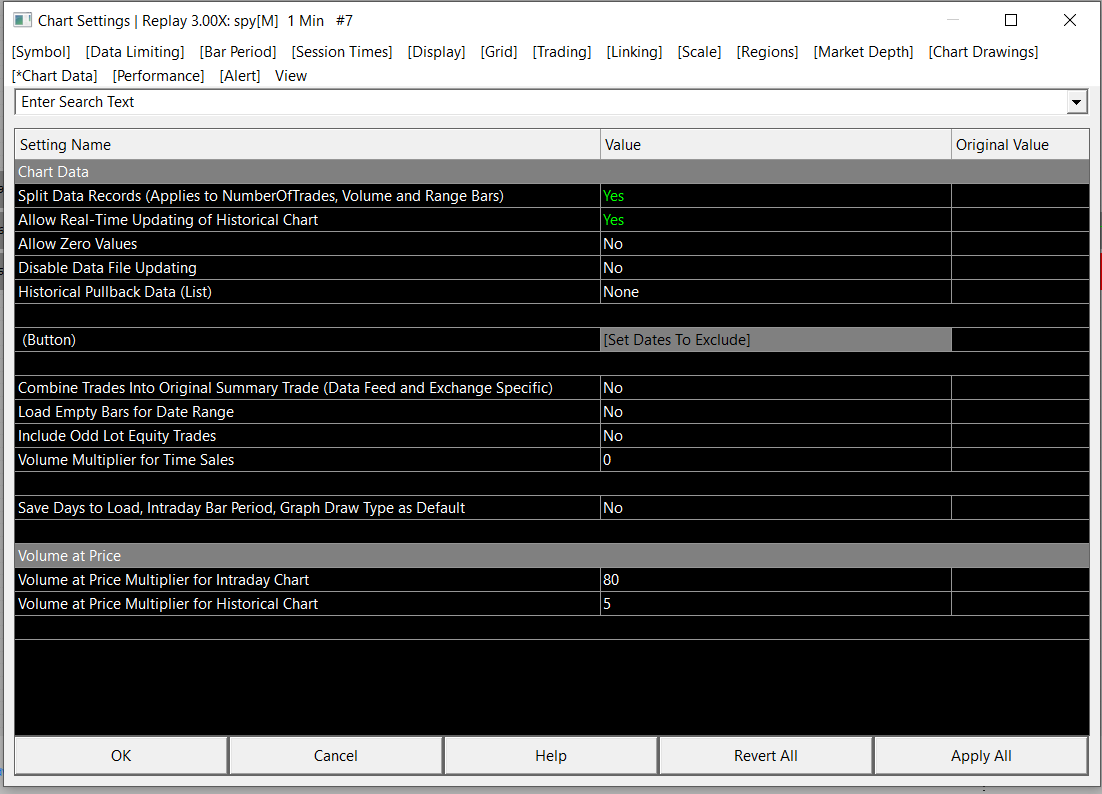The width and height of the screenshot is (1102, 794).
Task: Click the Apply All button
Action: (x=981, y=756)
